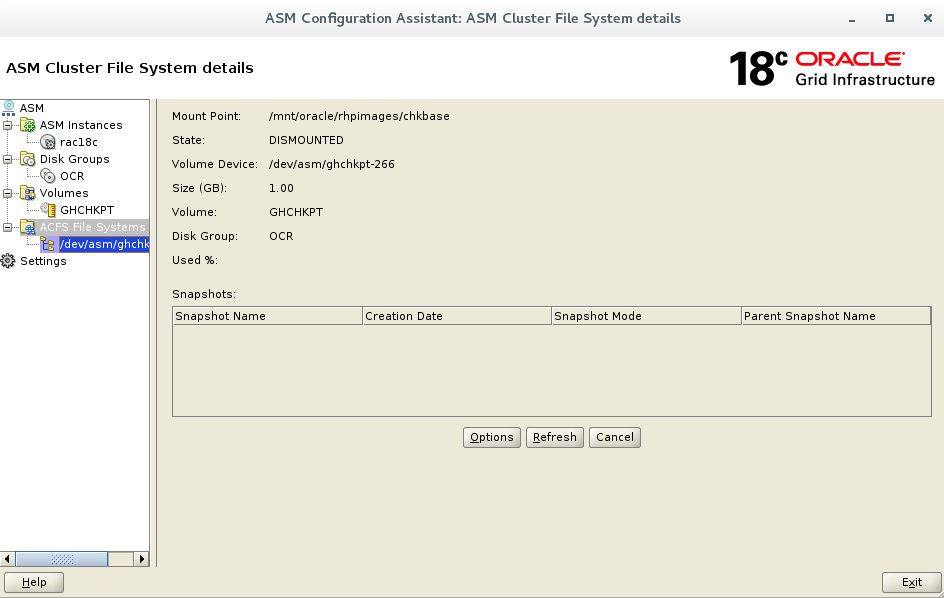The width and height of the screenshot is (944, 598).
Task: Select the Disk Groups tree item
Action: pyautogui.click(x=75, y=159)
